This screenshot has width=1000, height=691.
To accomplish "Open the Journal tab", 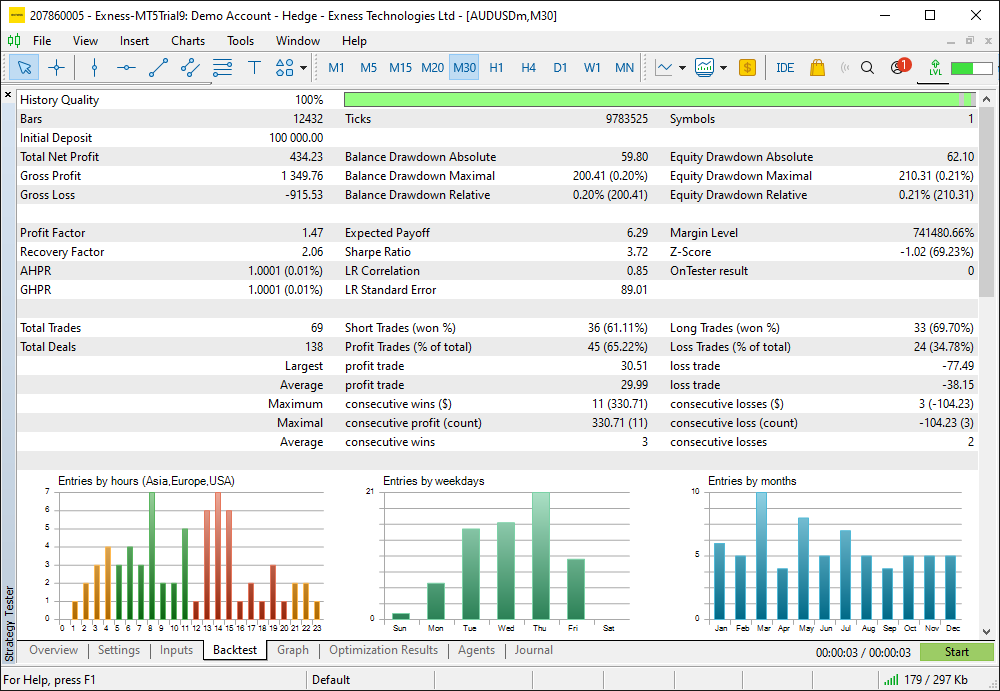I will (x=534, y=650).
